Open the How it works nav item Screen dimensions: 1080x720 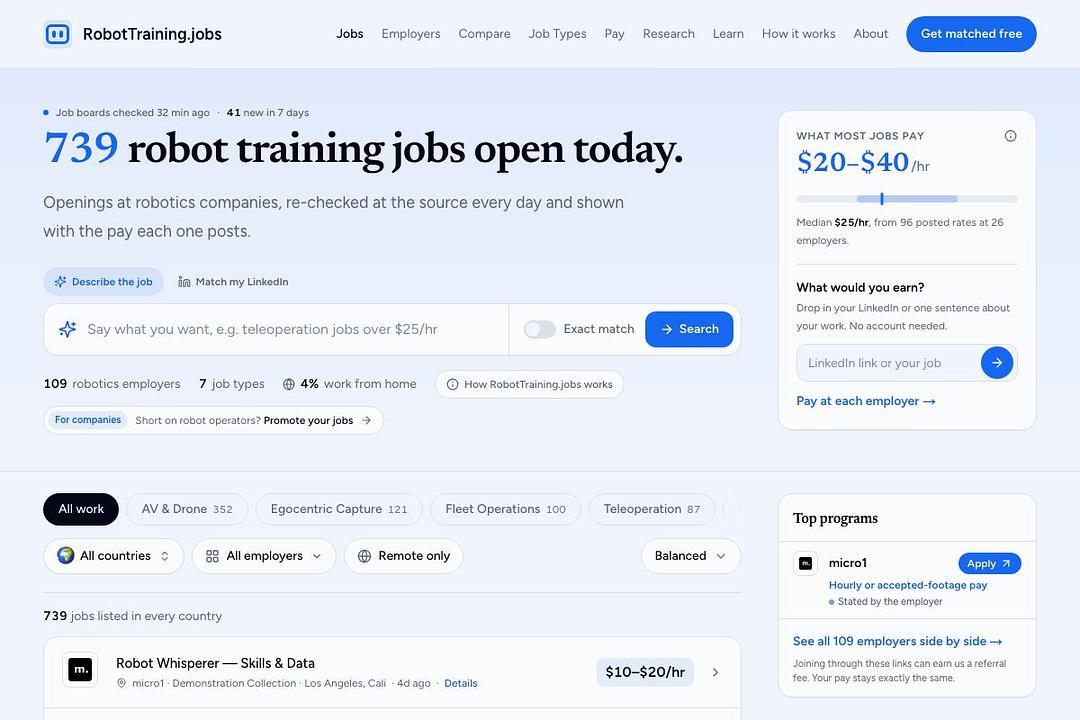[x=798, y=34]
